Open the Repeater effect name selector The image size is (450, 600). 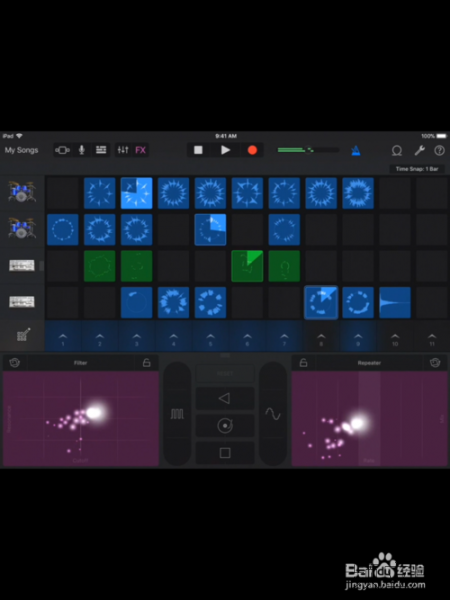click(369, 362)
